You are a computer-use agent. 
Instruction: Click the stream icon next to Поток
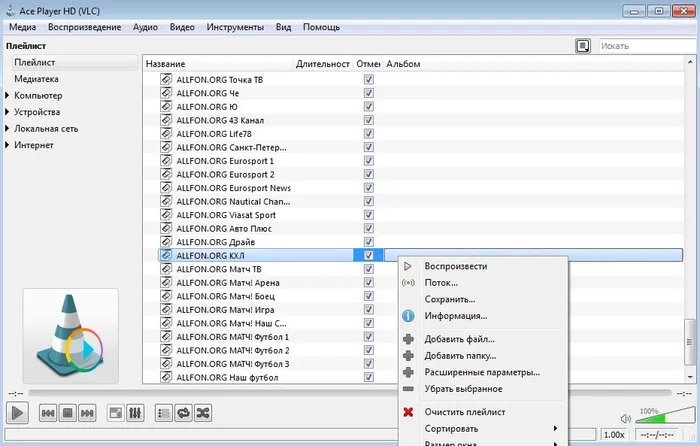tap(408, 283)
